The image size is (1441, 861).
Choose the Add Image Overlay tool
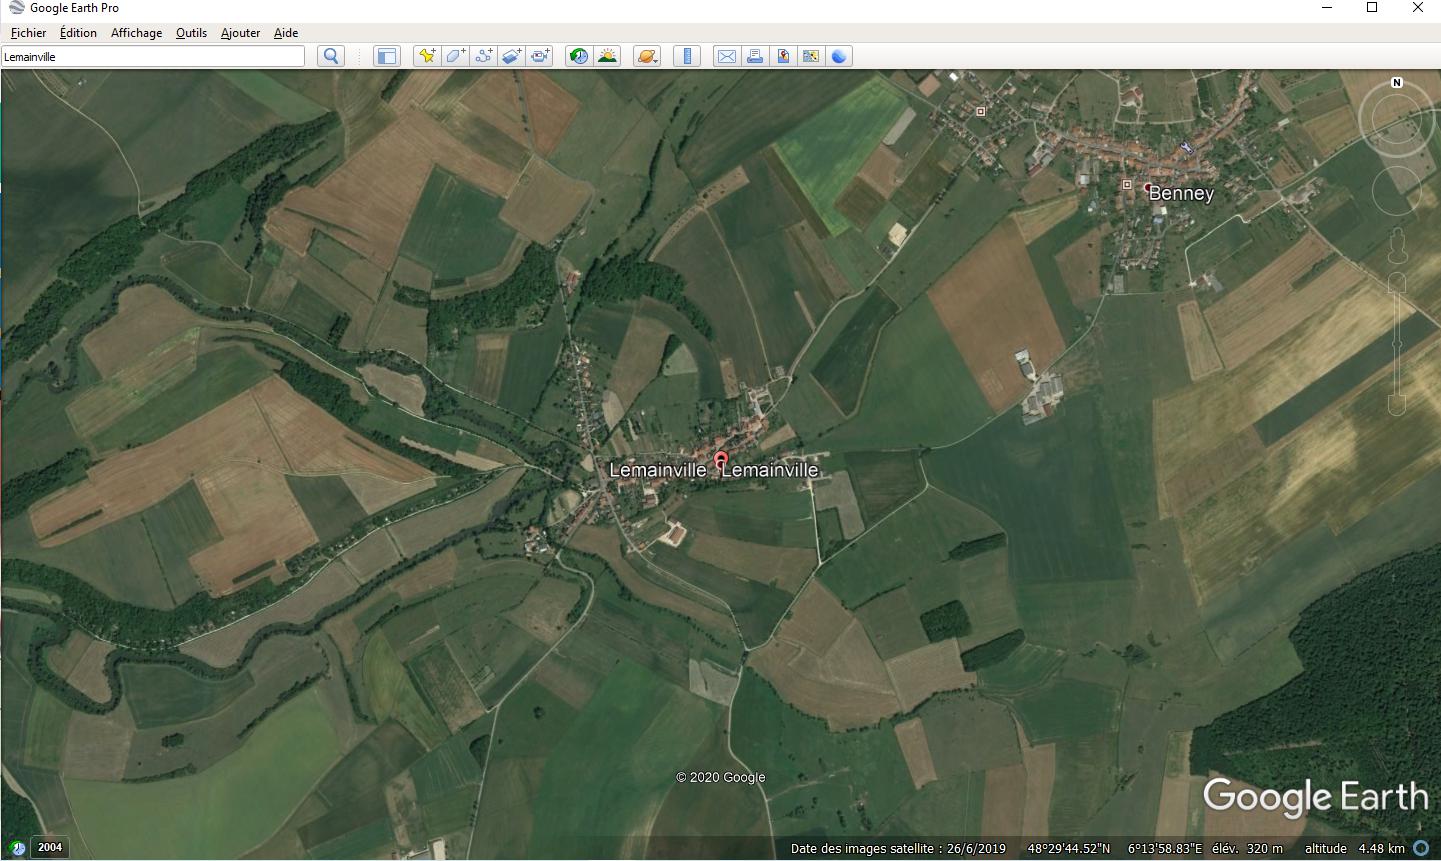pos(511,56)
